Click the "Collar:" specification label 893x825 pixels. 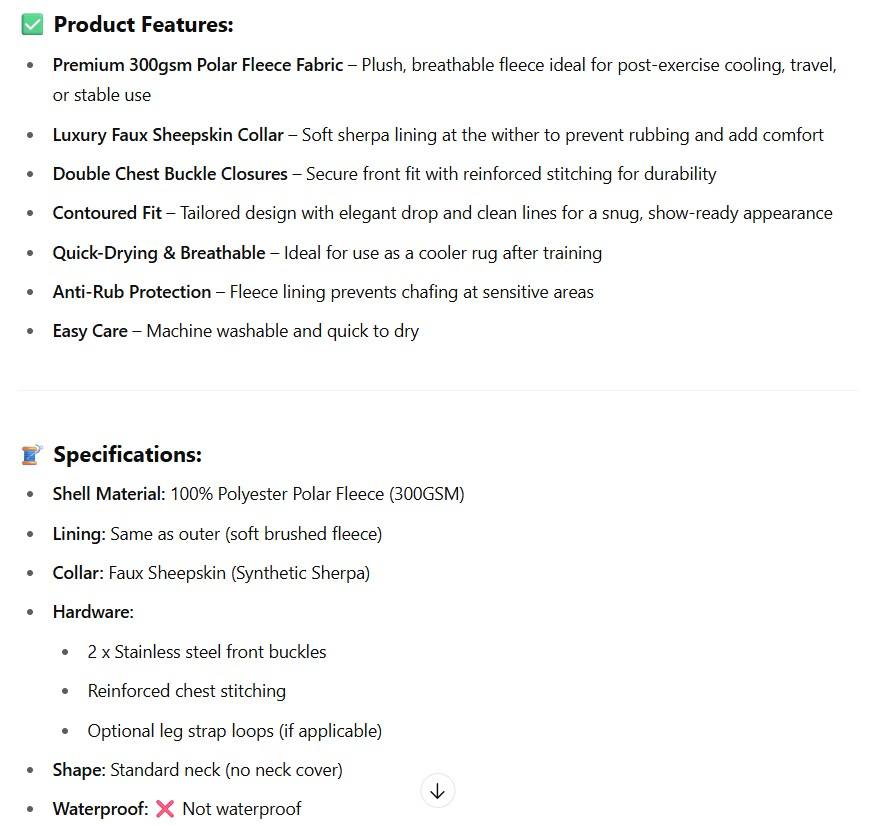coord(78,573)
